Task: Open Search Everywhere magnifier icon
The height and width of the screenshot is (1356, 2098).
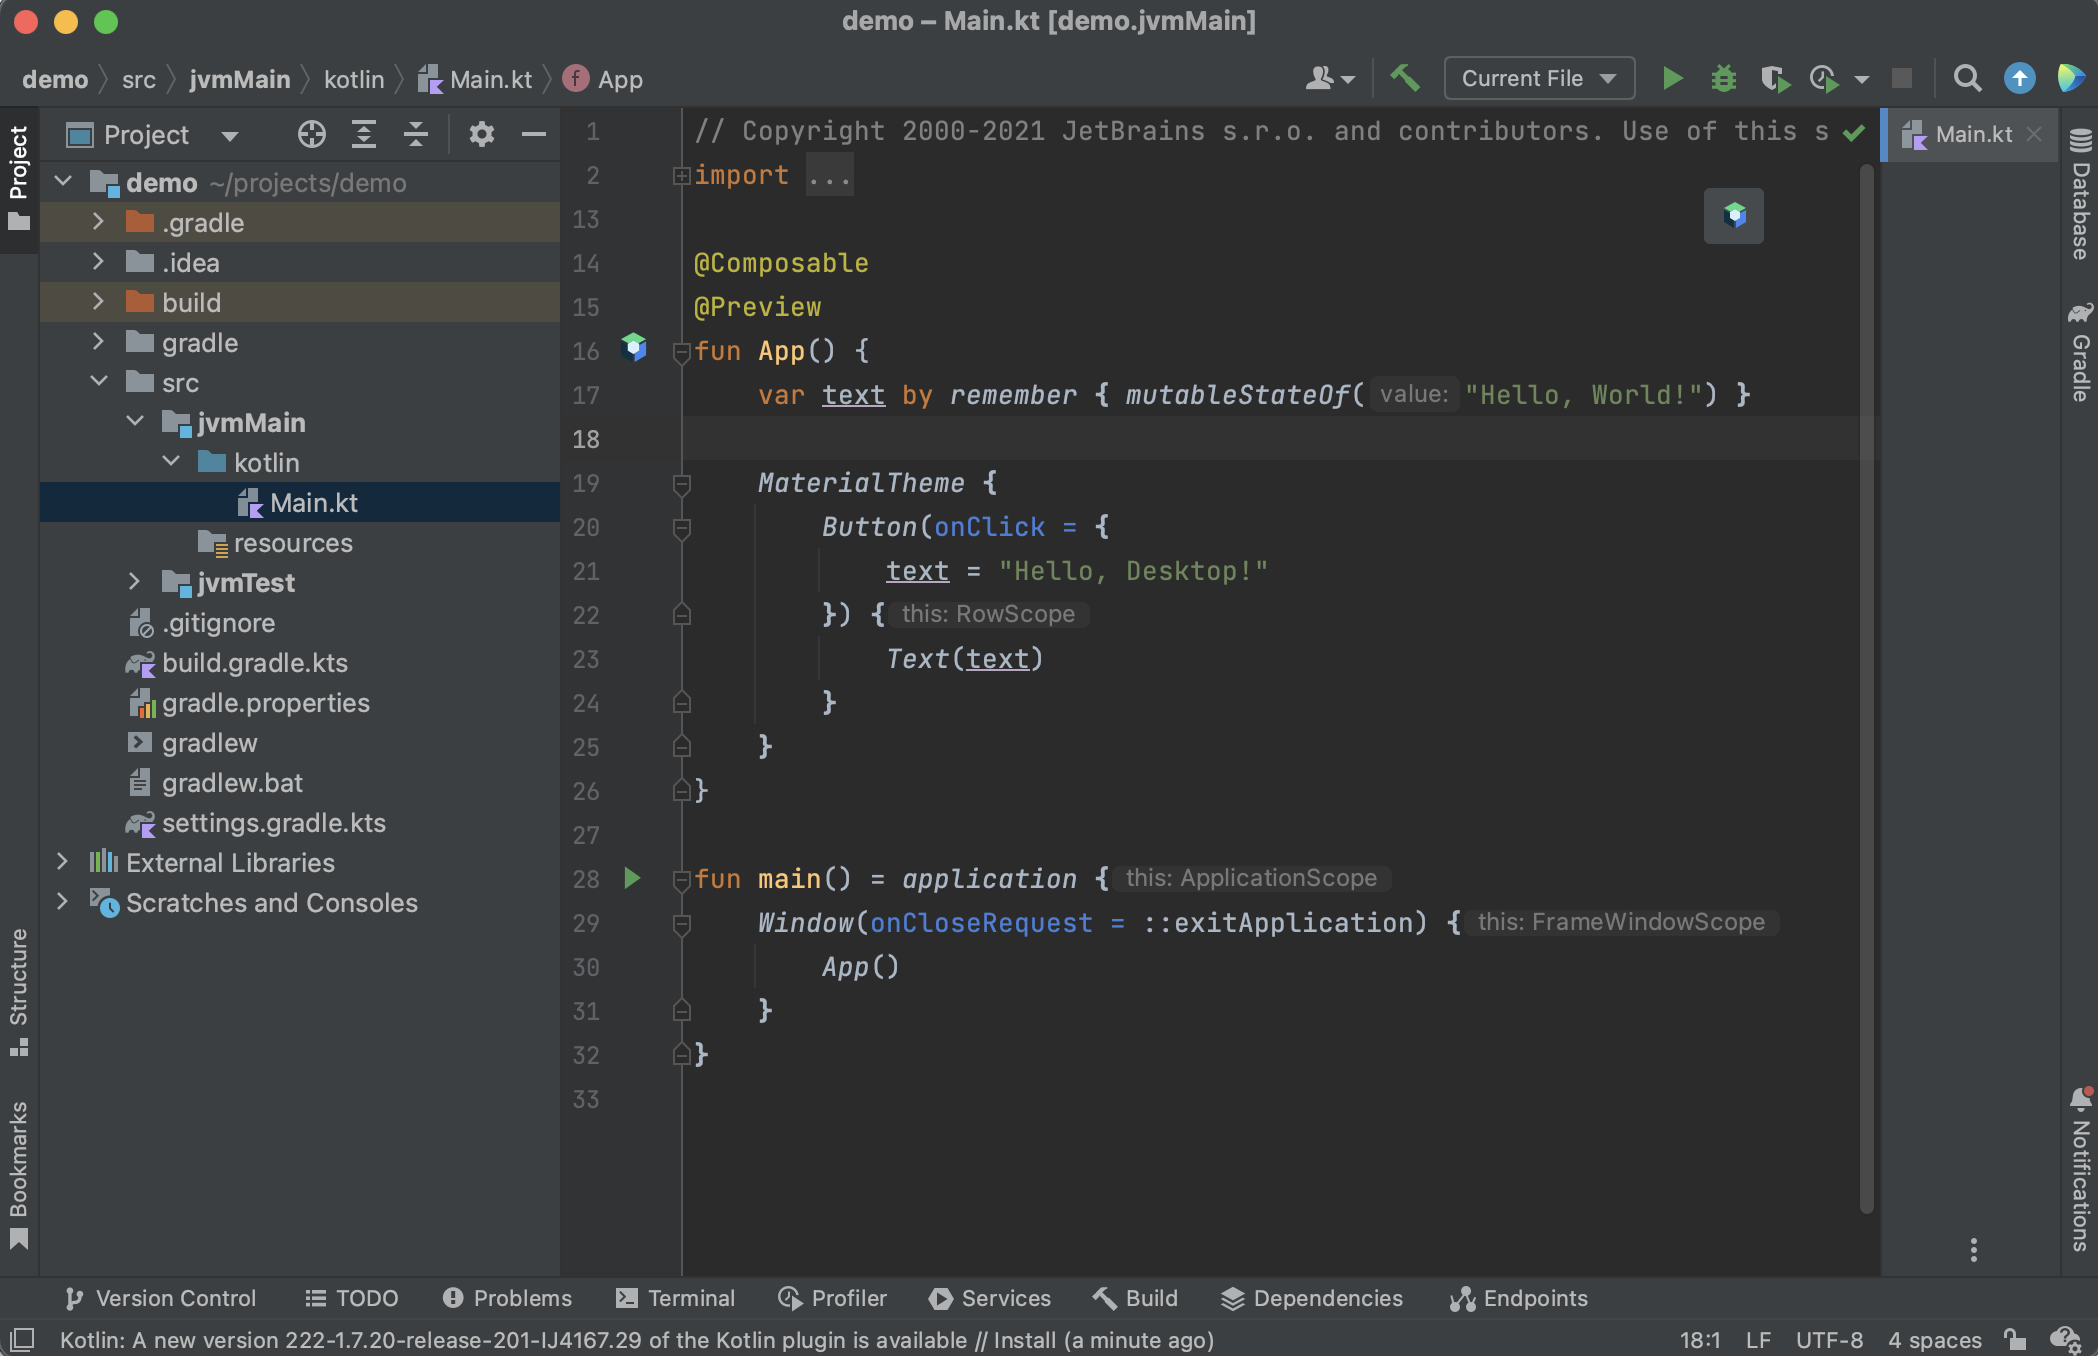Action: point(1967,78)
